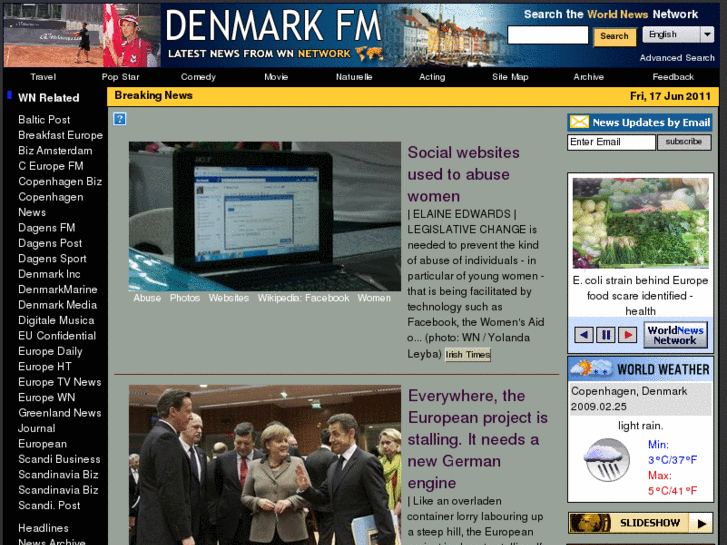
Task: Open Digitale Musica sidebar link
Action: point(56,321)
